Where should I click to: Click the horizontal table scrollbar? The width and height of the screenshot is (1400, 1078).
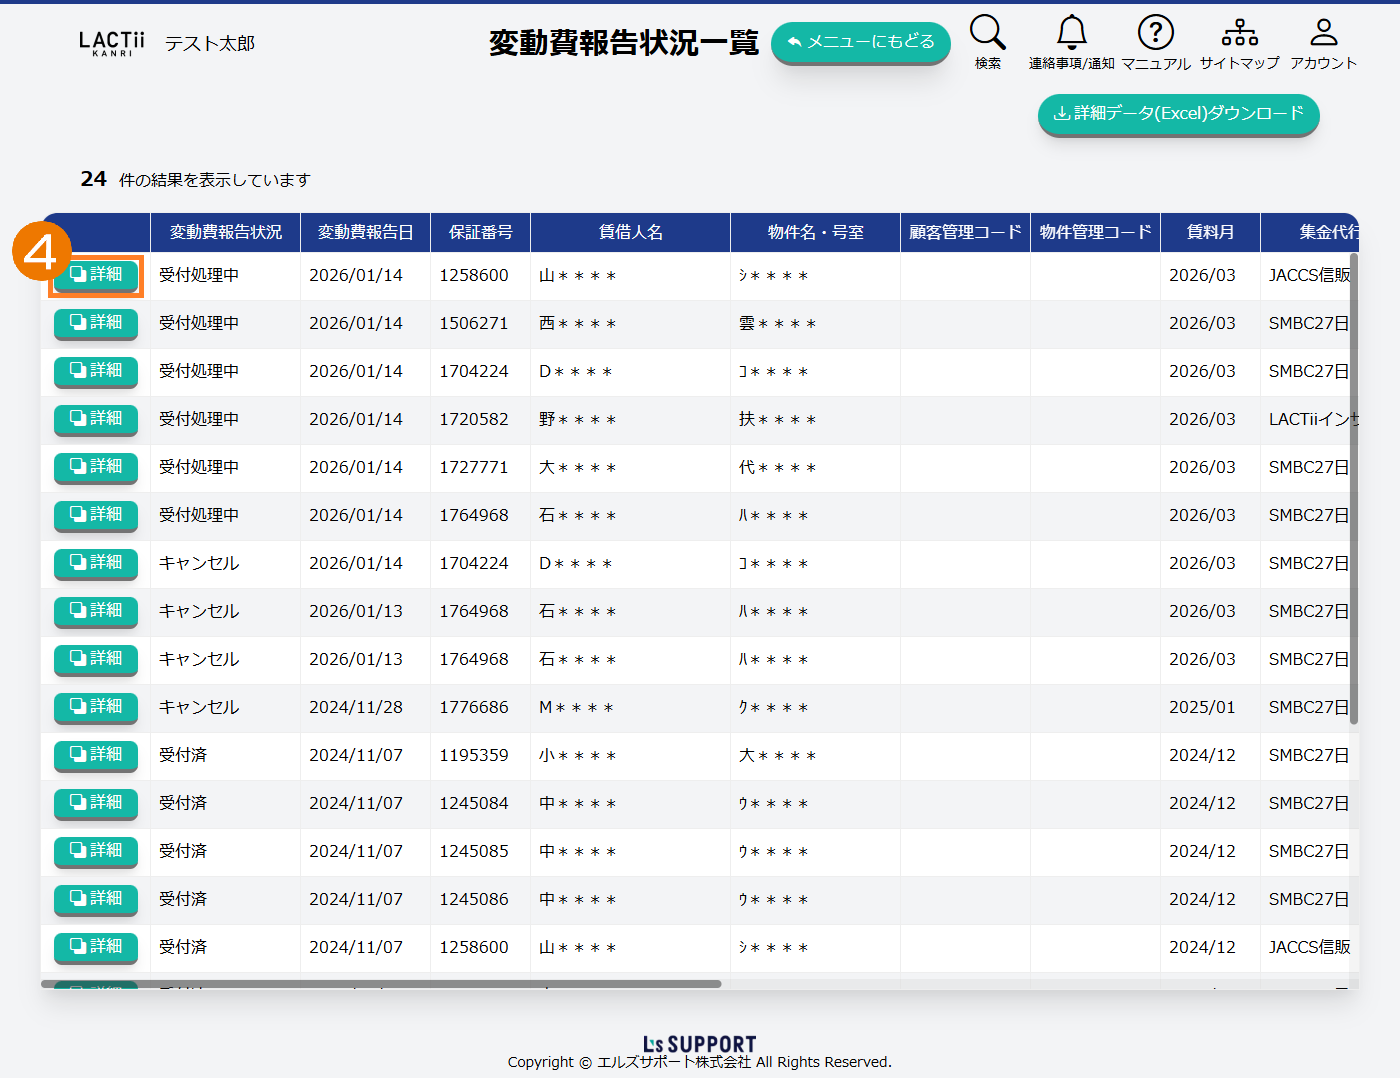point(380,984)
